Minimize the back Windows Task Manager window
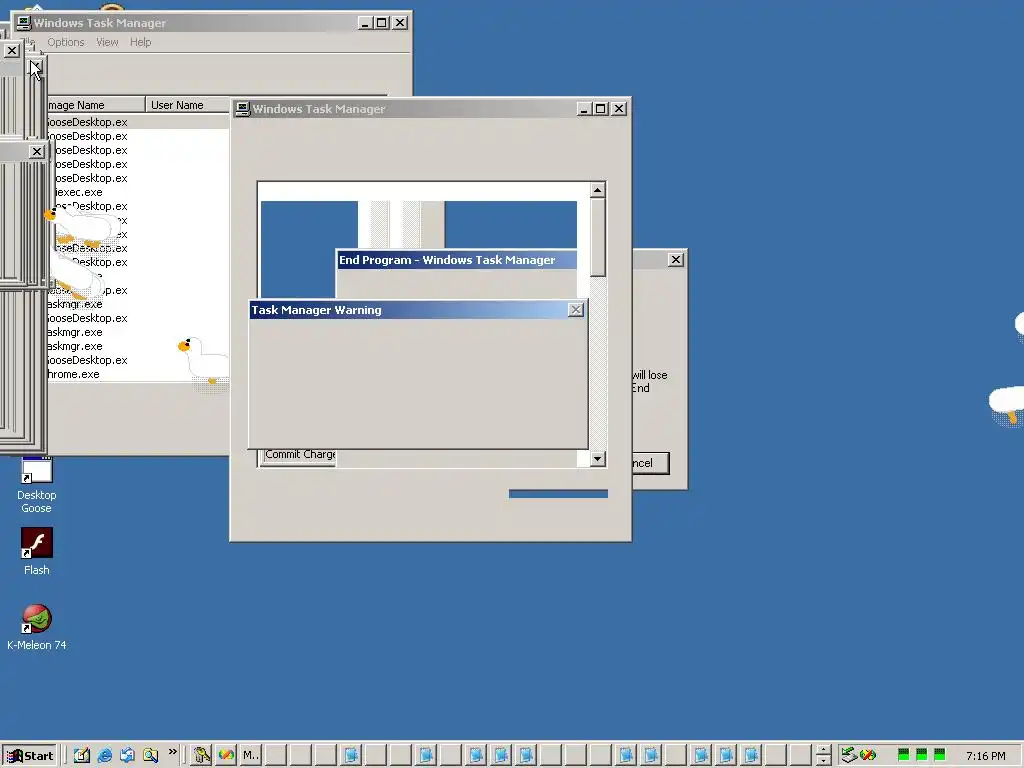 point(366,23)
